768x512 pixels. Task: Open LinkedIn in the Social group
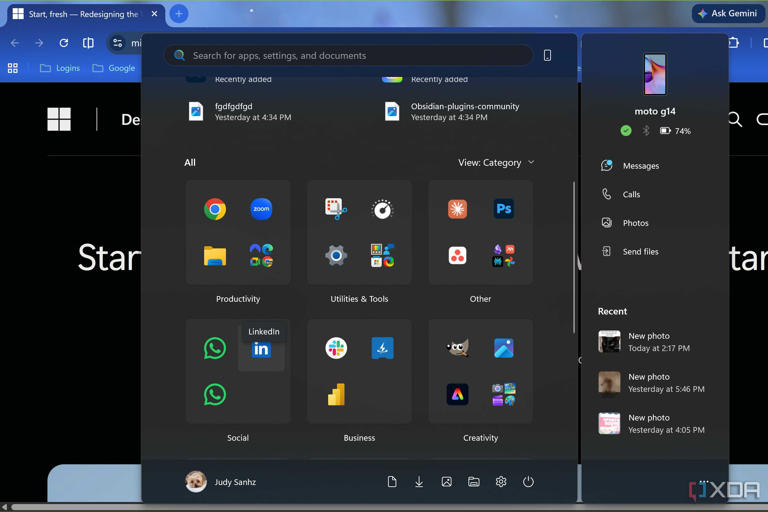click(x=261, y=349)
